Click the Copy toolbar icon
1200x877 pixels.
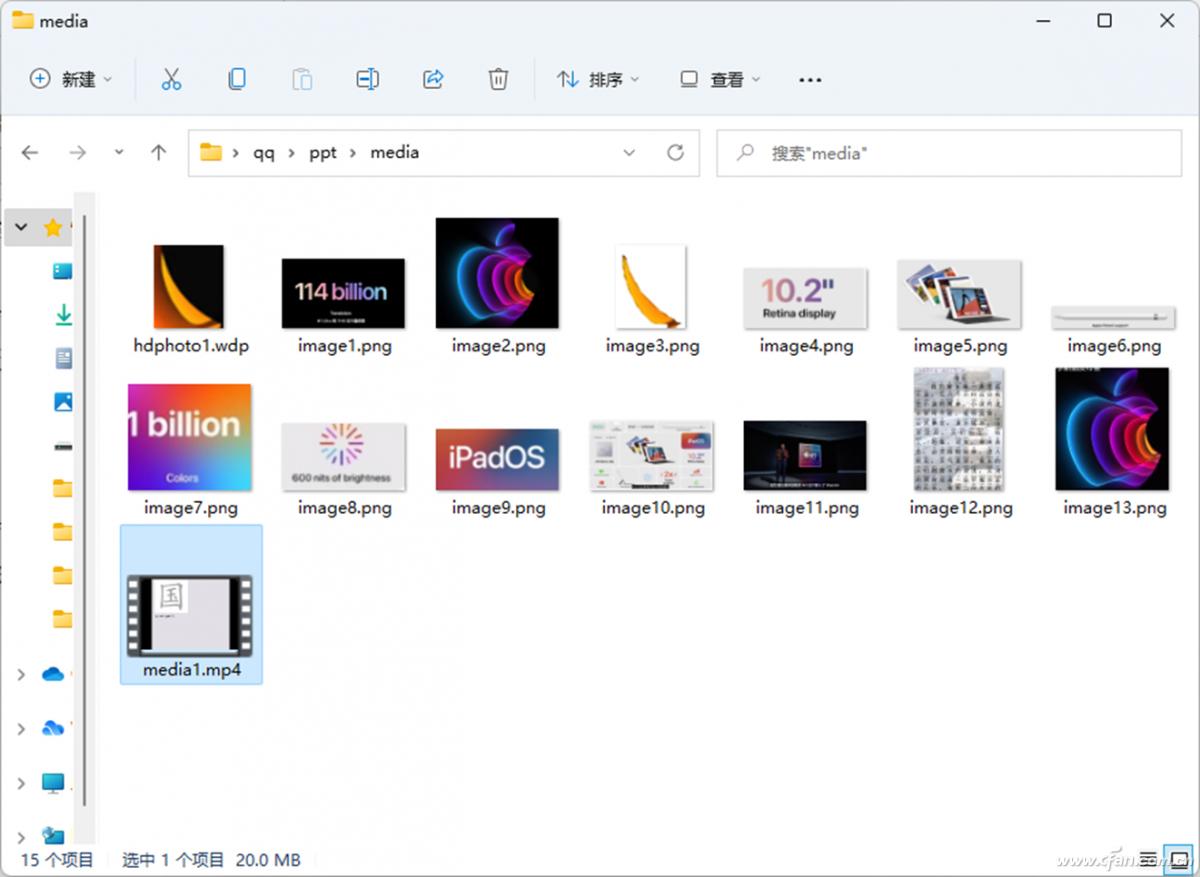(237, 79)
